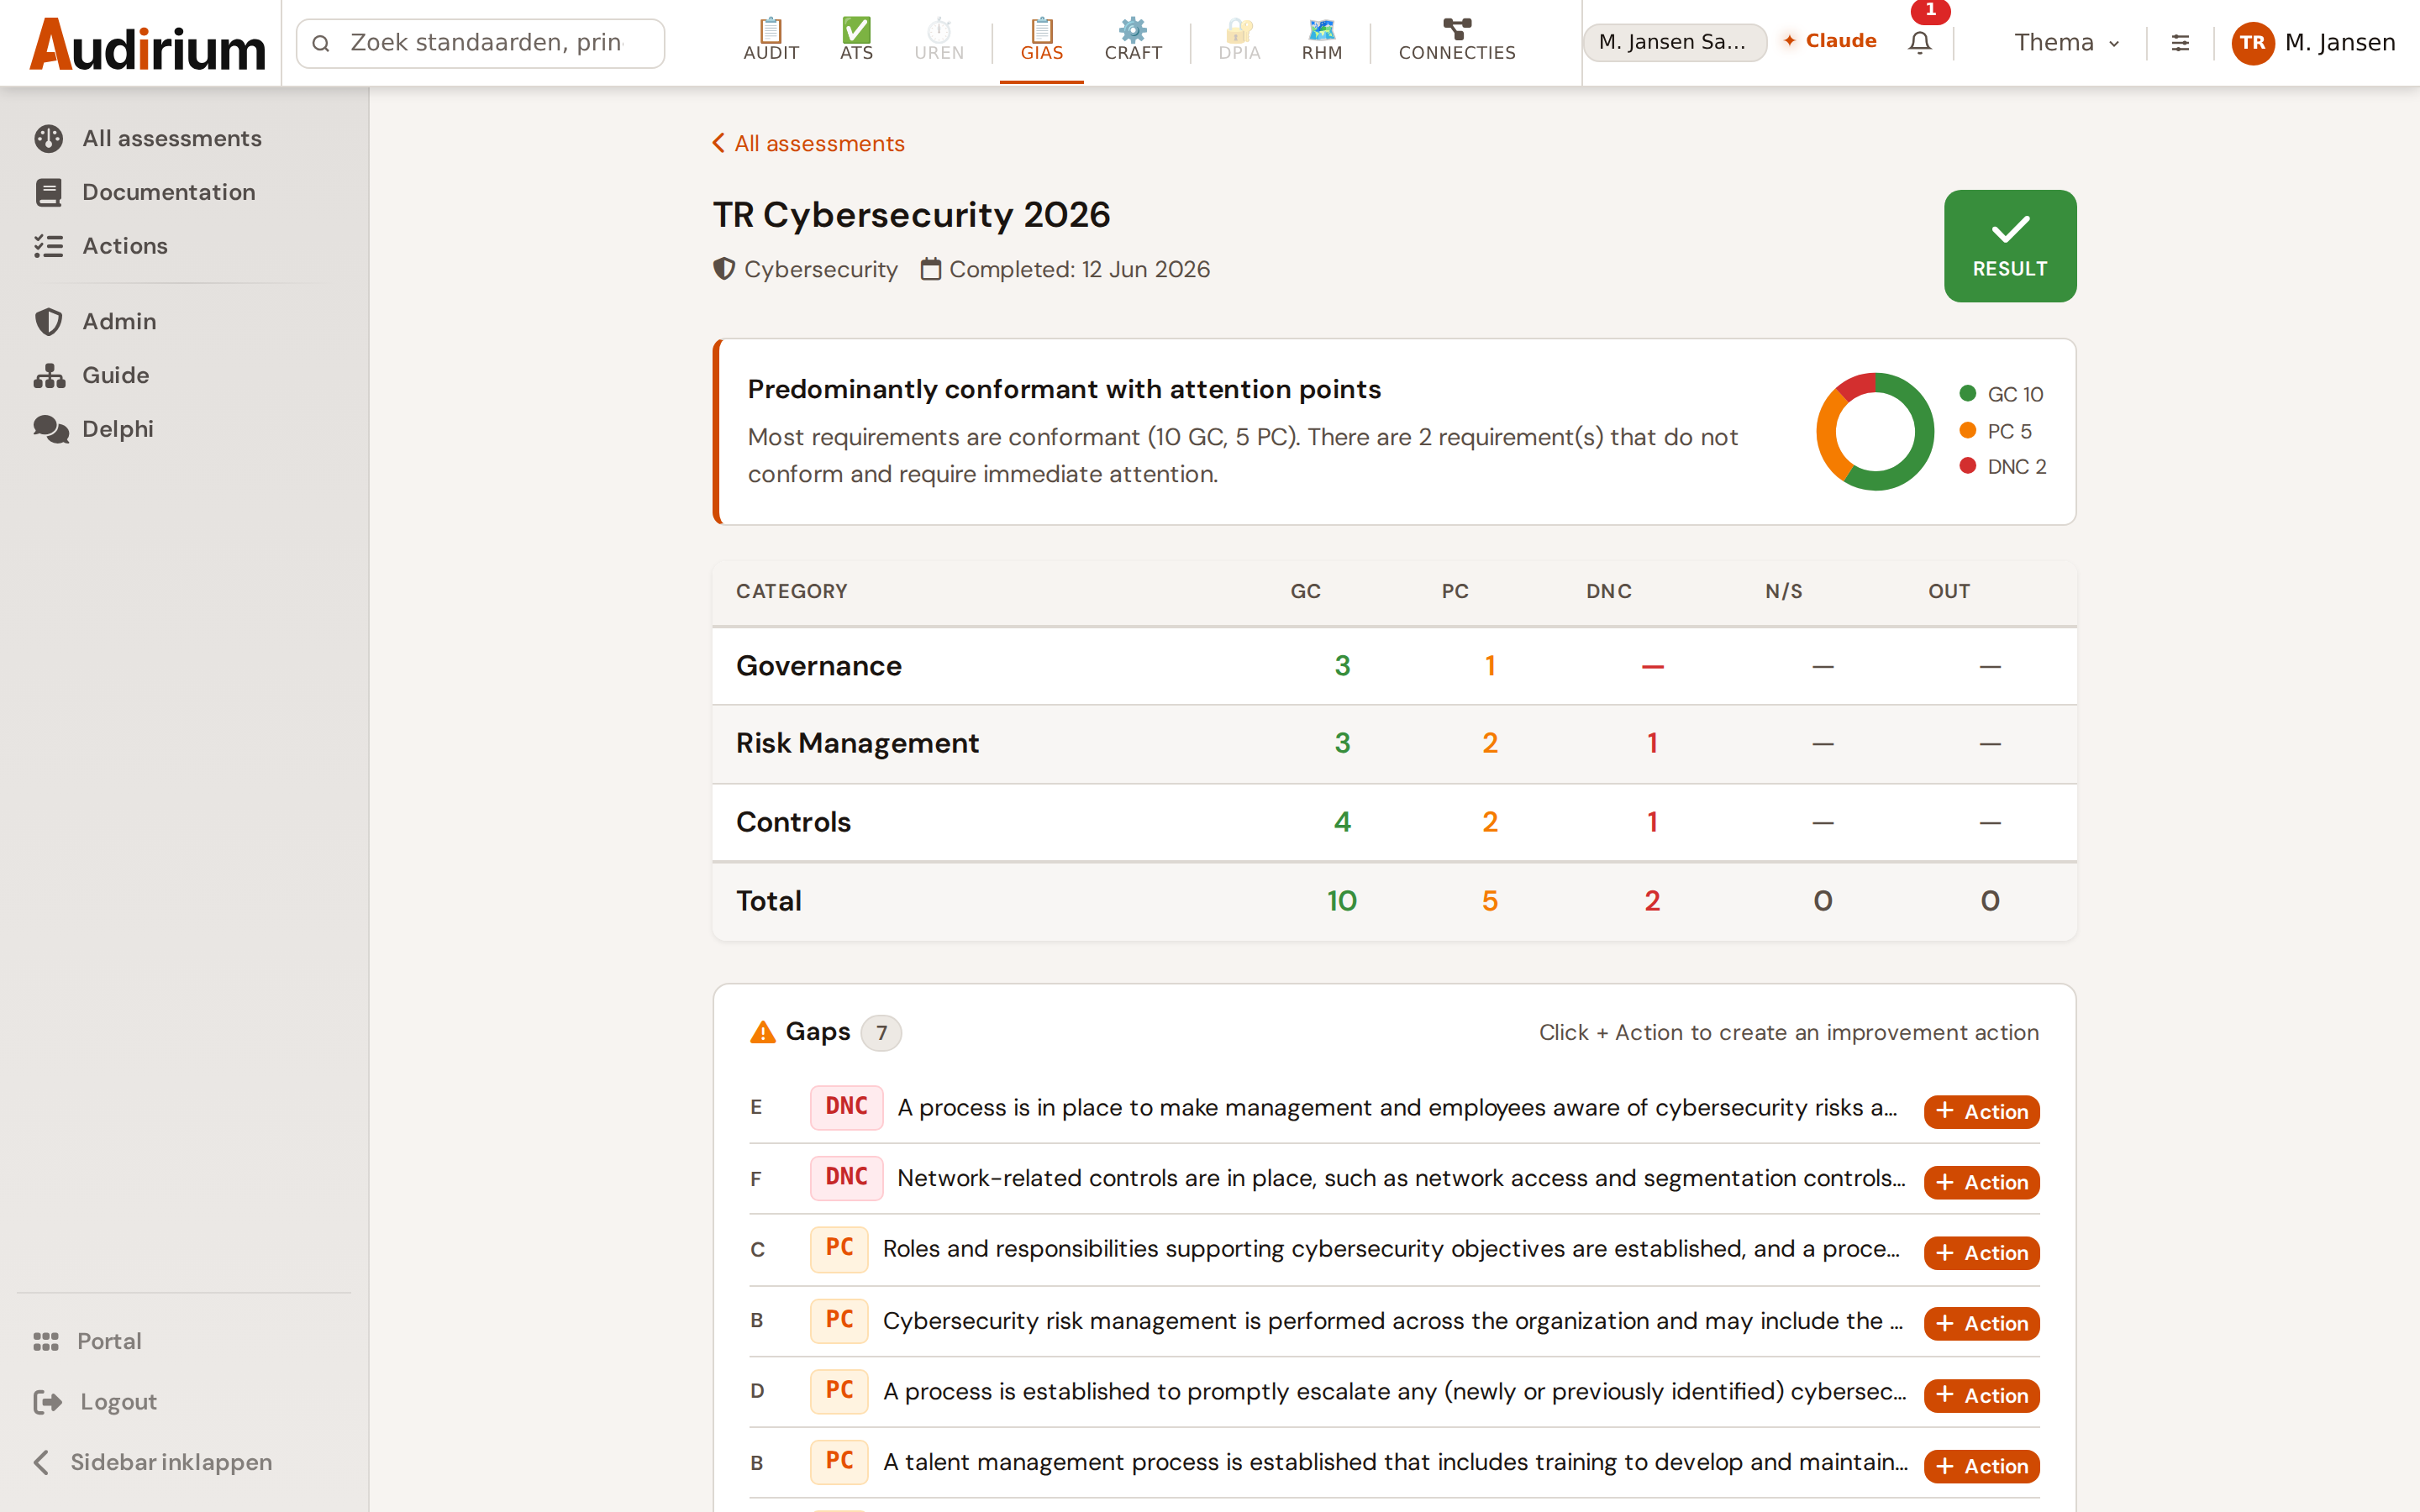Select the Risk Management category row

1394,744
